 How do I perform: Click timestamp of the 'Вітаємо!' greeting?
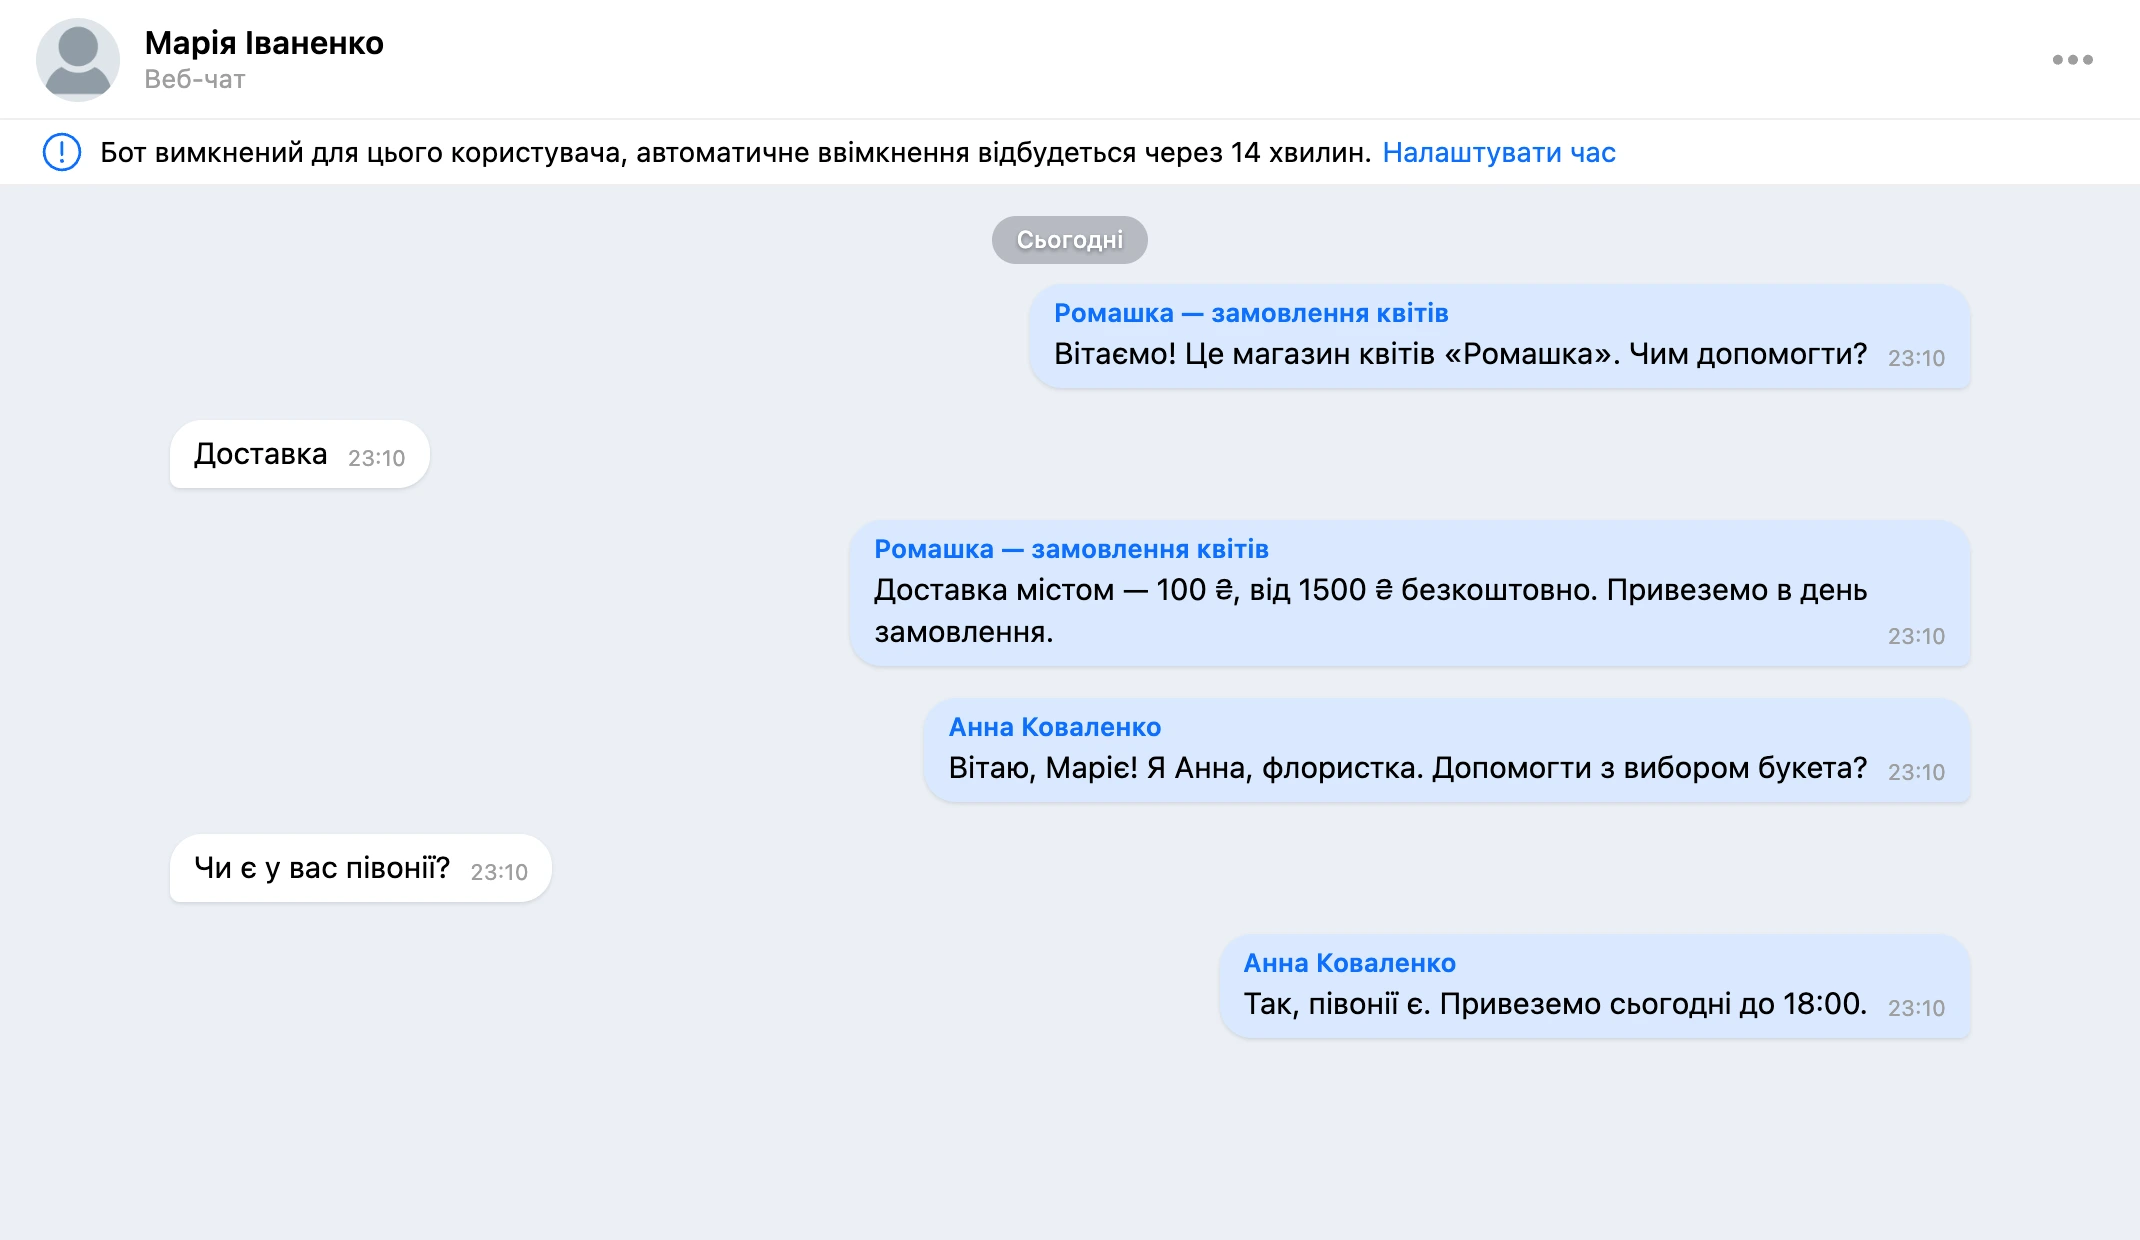[1916, 358]
